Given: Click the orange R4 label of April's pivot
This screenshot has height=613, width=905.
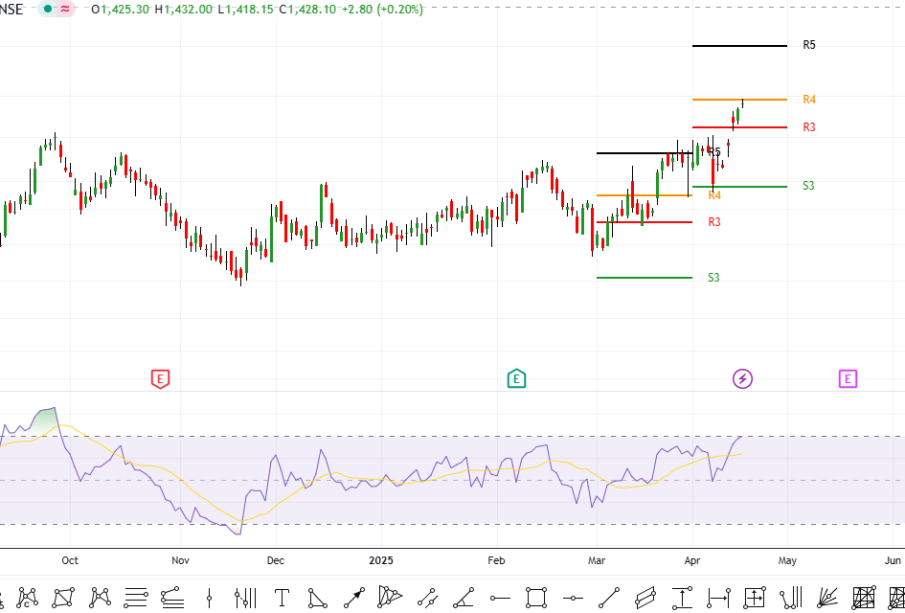Looking at the screenshot, I should [809, 100].
